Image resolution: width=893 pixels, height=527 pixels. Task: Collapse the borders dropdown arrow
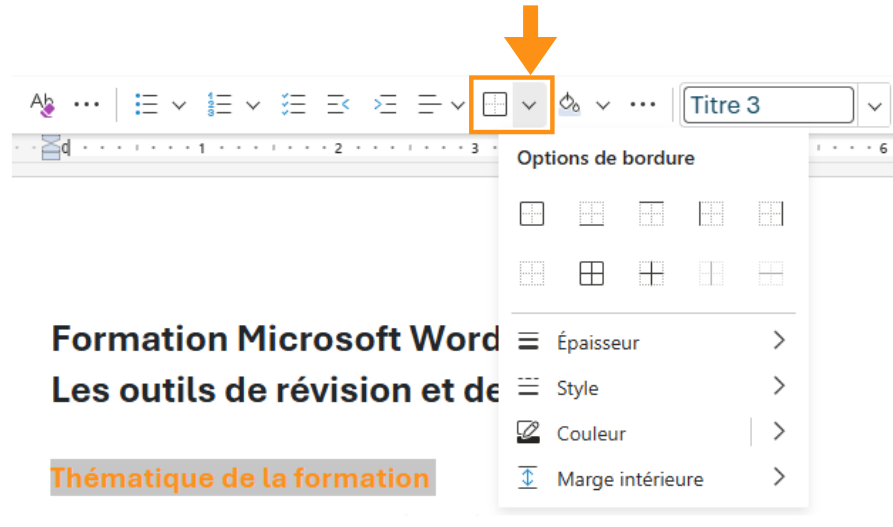point(530,105)
